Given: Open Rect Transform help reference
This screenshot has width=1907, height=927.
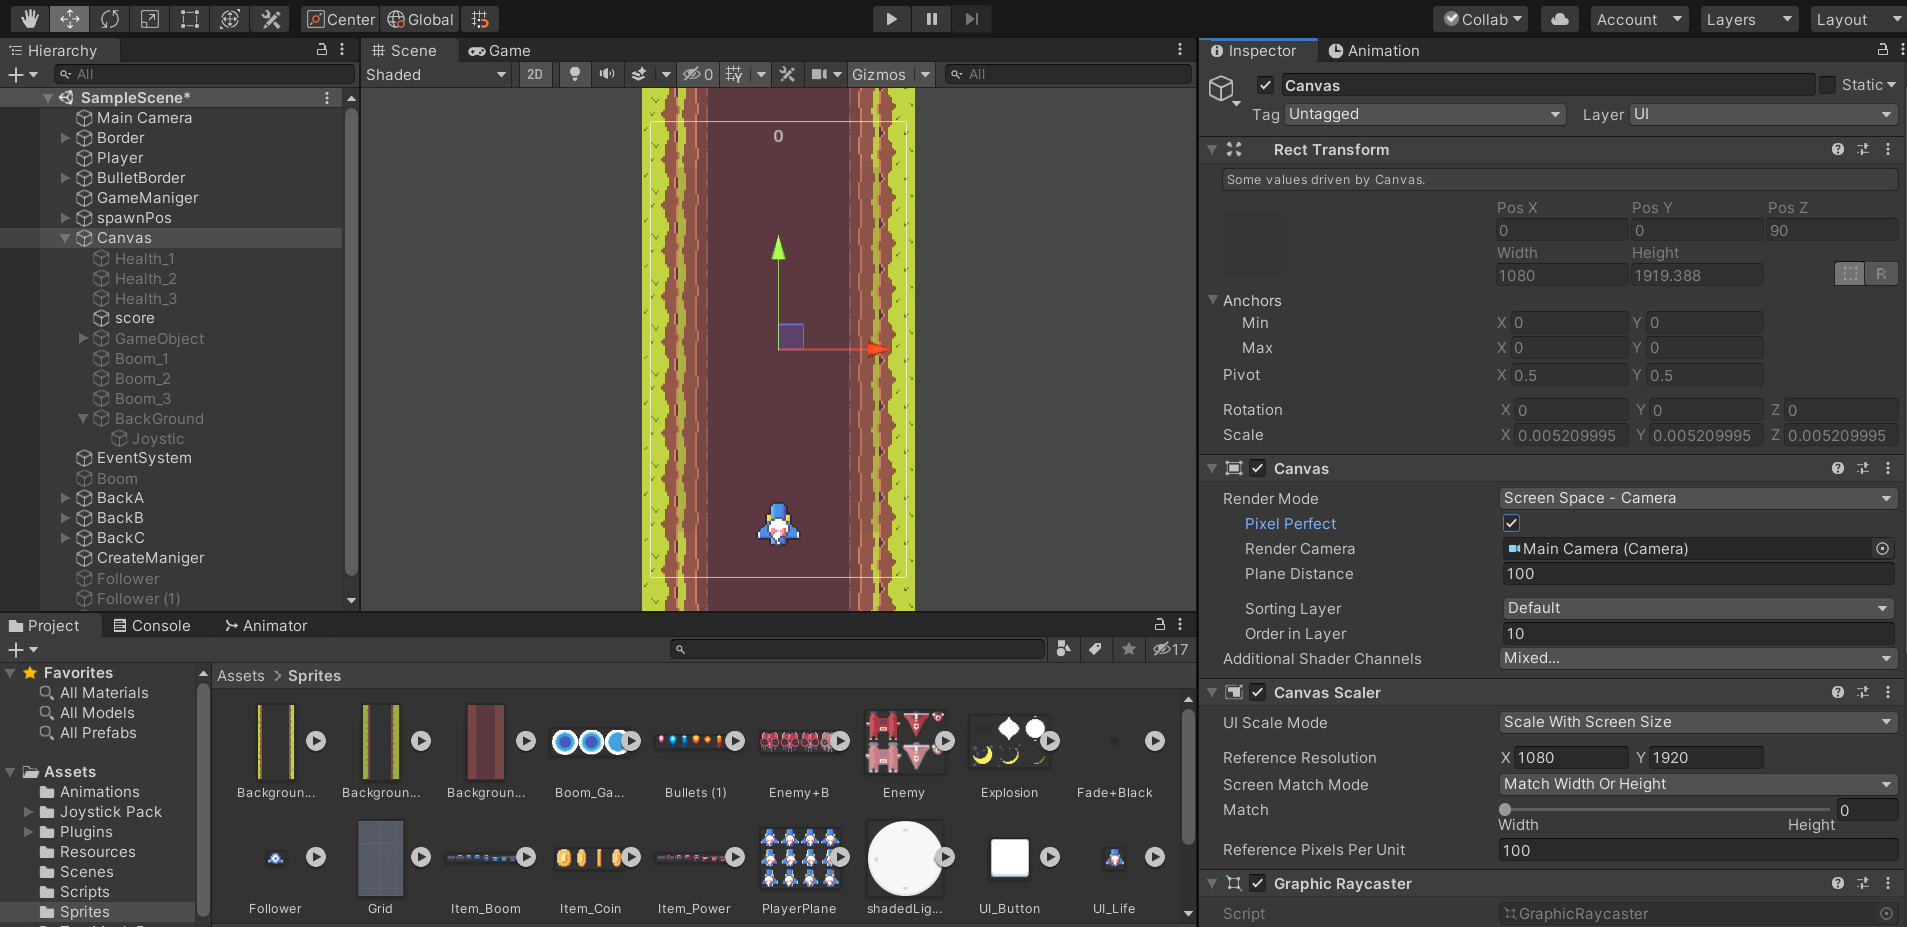Looking at the screenshot, I should point(1837,149).
